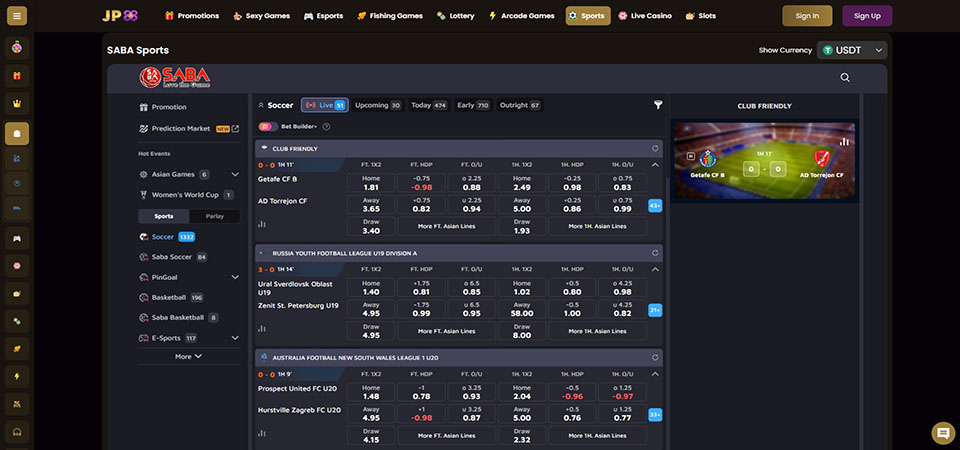Viewport: 960px width, 450px height.
Task: Switch to the Today tab
Action: click(x=429, y=105)
